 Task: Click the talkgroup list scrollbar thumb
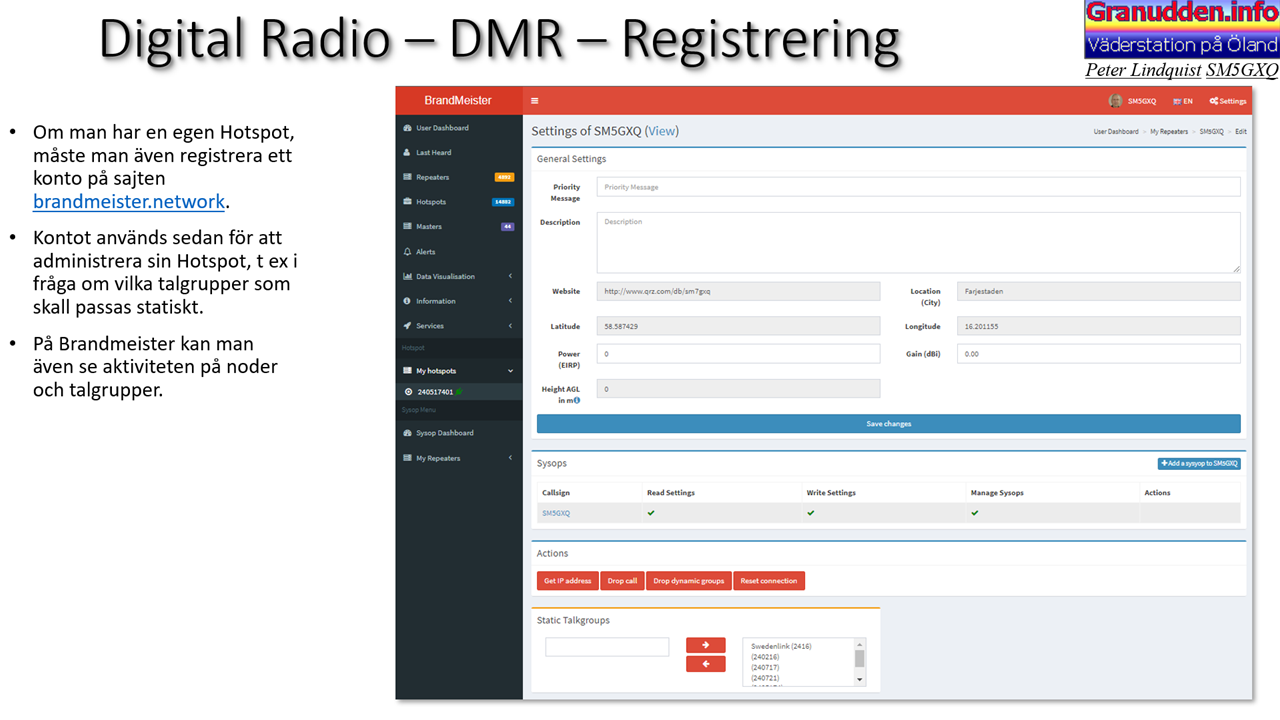point(859,658)
